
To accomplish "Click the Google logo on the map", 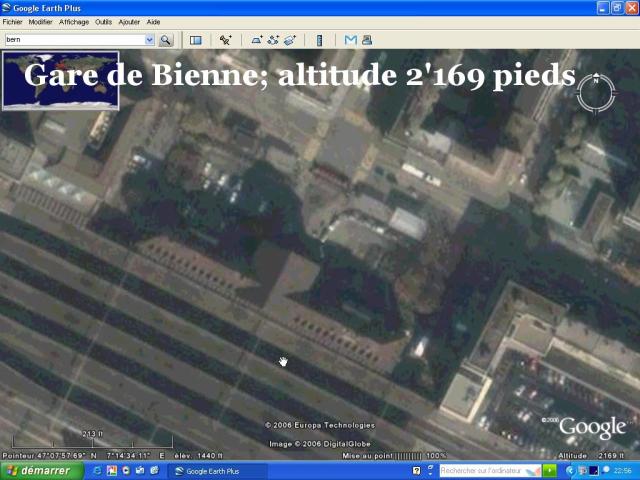I will [x=591, y=427].
